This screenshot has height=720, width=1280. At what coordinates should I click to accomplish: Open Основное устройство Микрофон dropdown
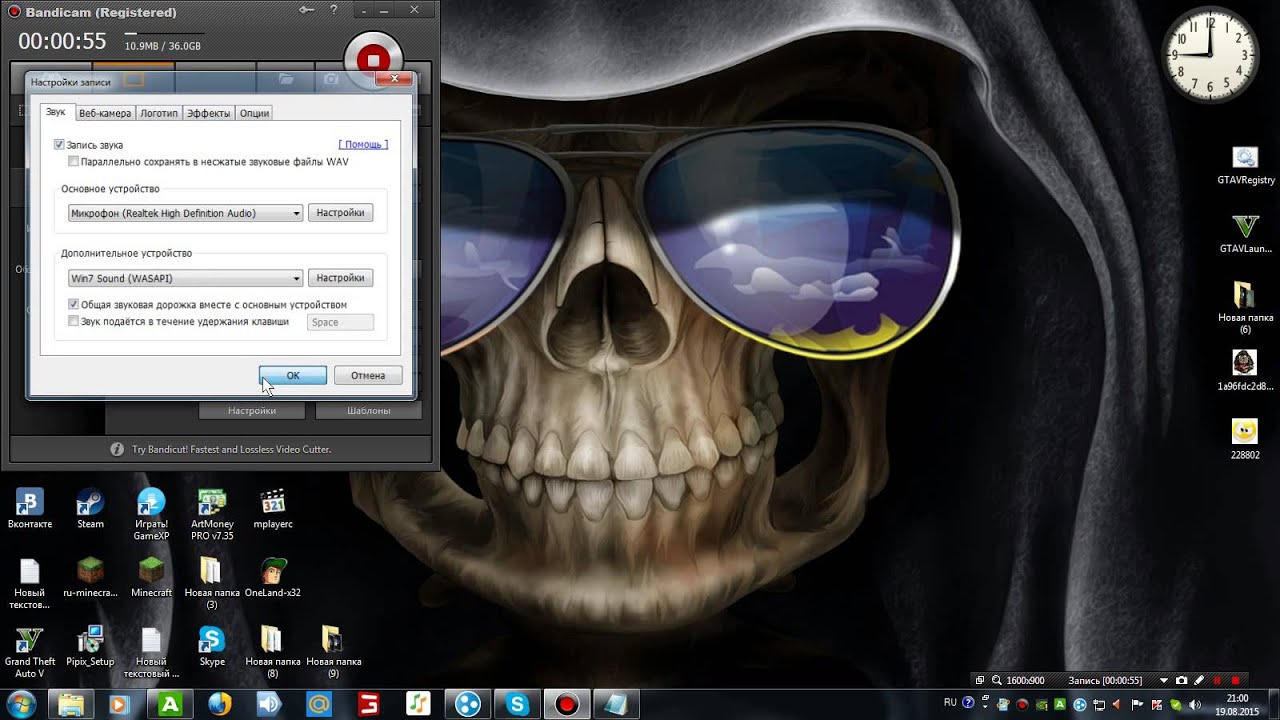coord(185,213)
